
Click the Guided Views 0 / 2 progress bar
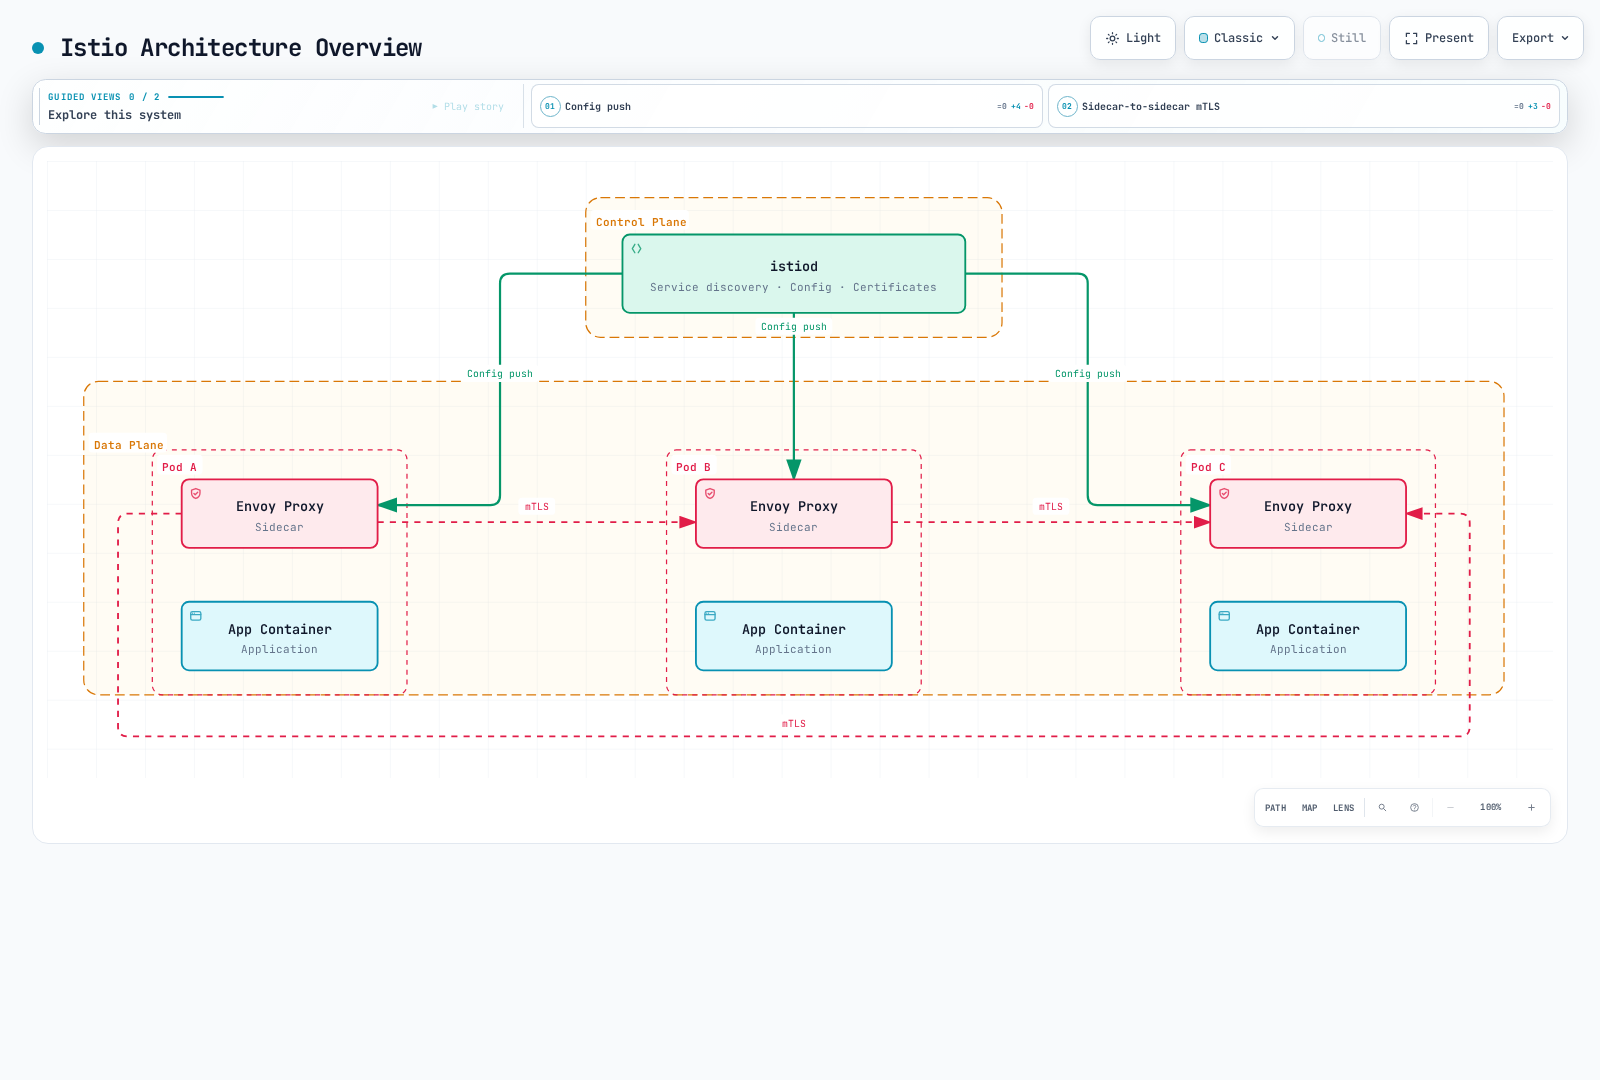196,97
